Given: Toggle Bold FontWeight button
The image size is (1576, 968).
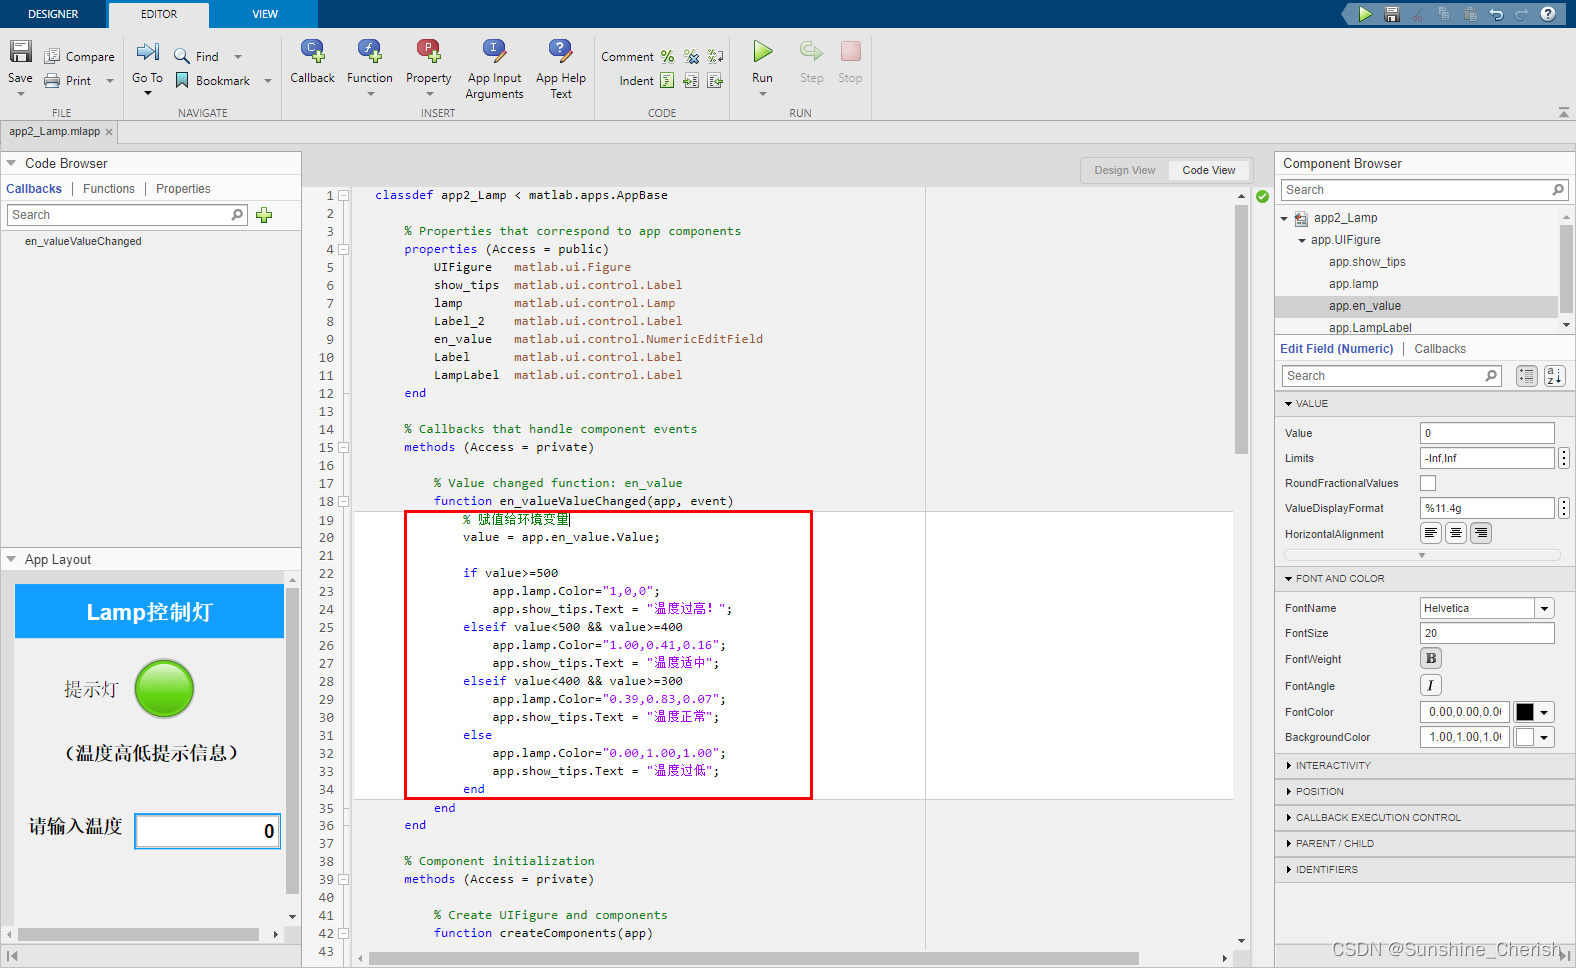Looking at the screenshot, I should click(1431, 658).
